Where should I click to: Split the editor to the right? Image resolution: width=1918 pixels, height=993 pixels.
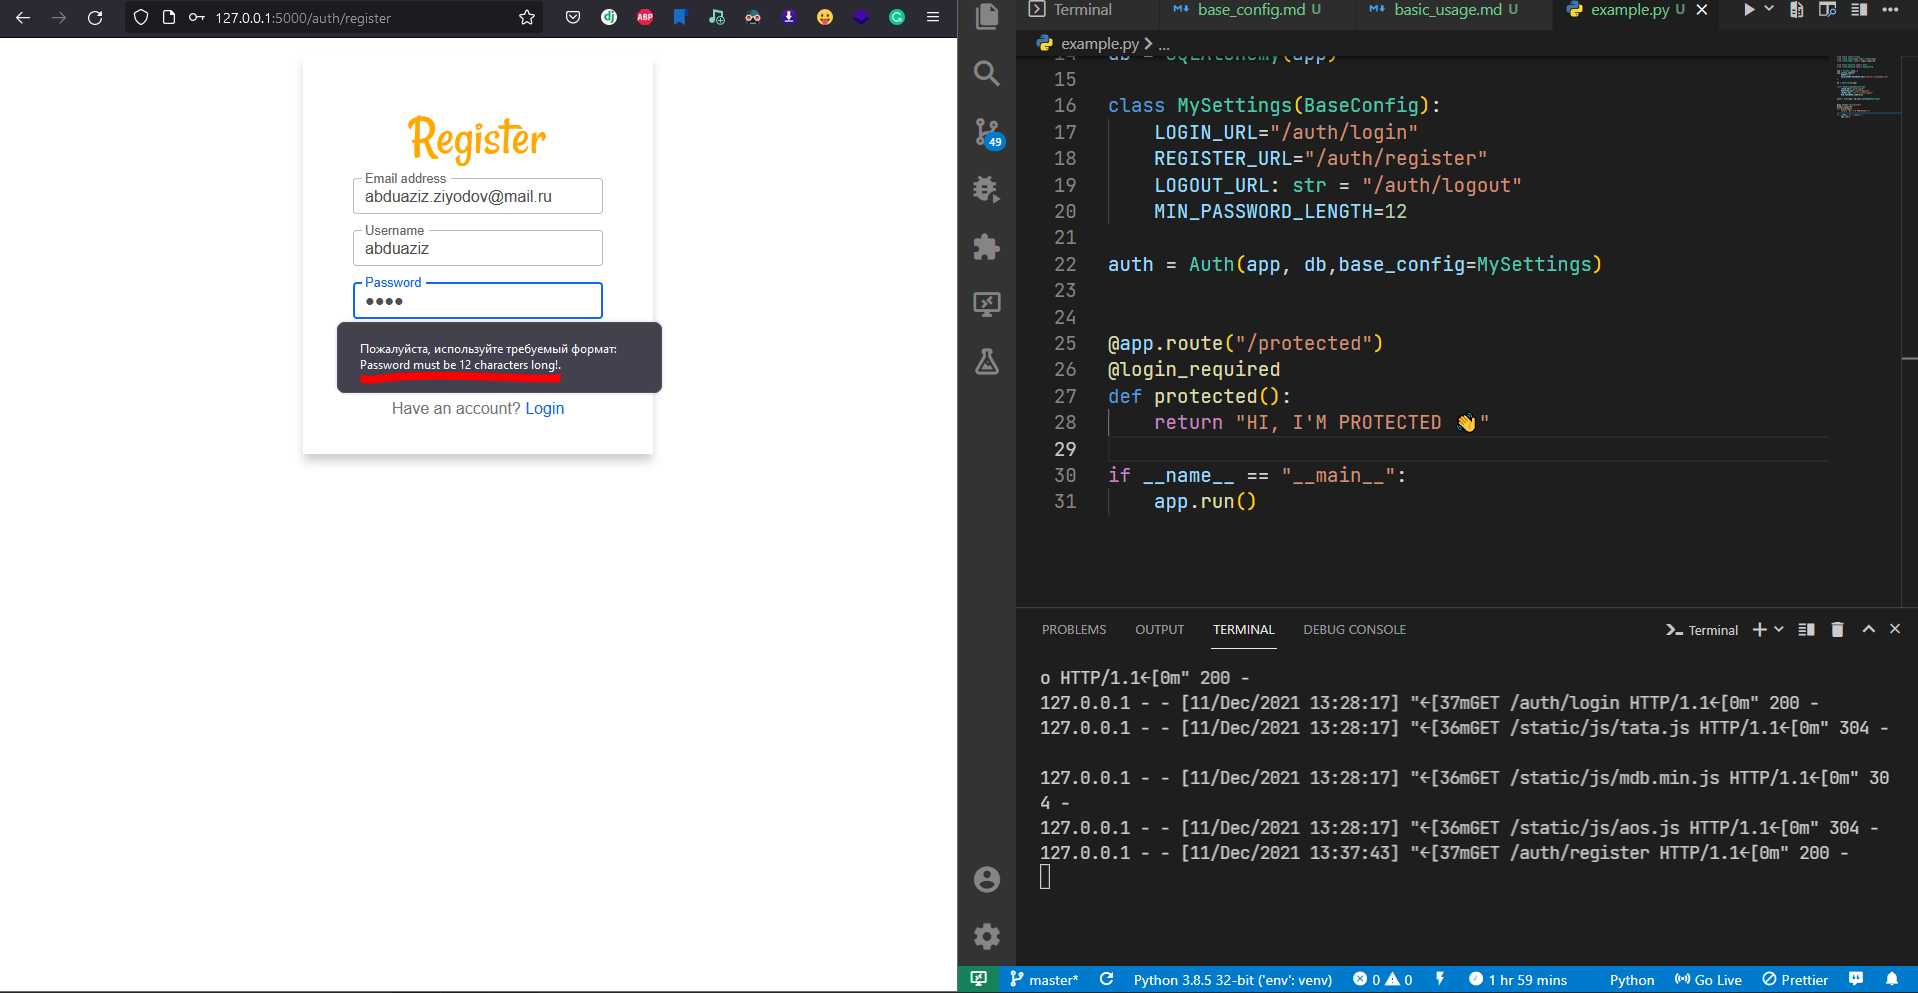(1859, 10)
